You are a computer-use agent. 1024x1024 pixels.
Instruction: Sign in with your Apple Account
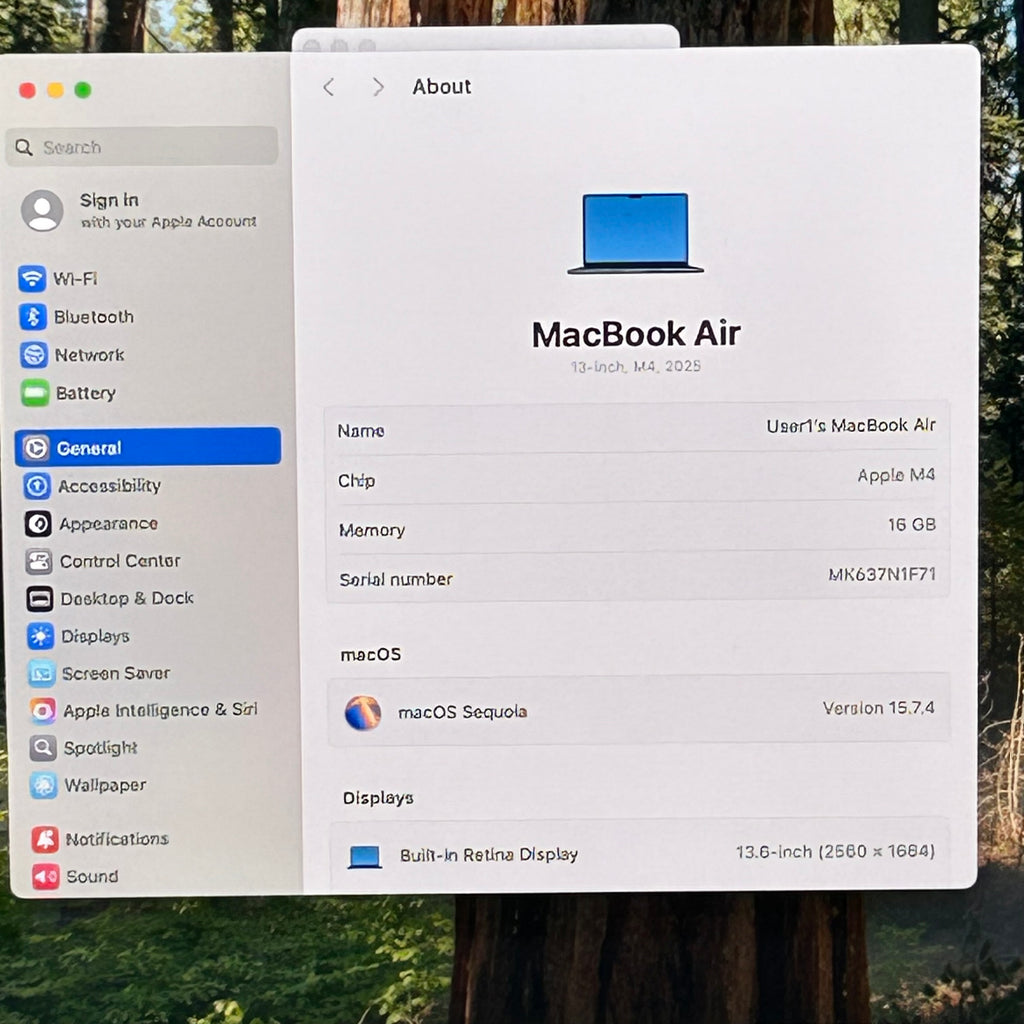[168, 210]
